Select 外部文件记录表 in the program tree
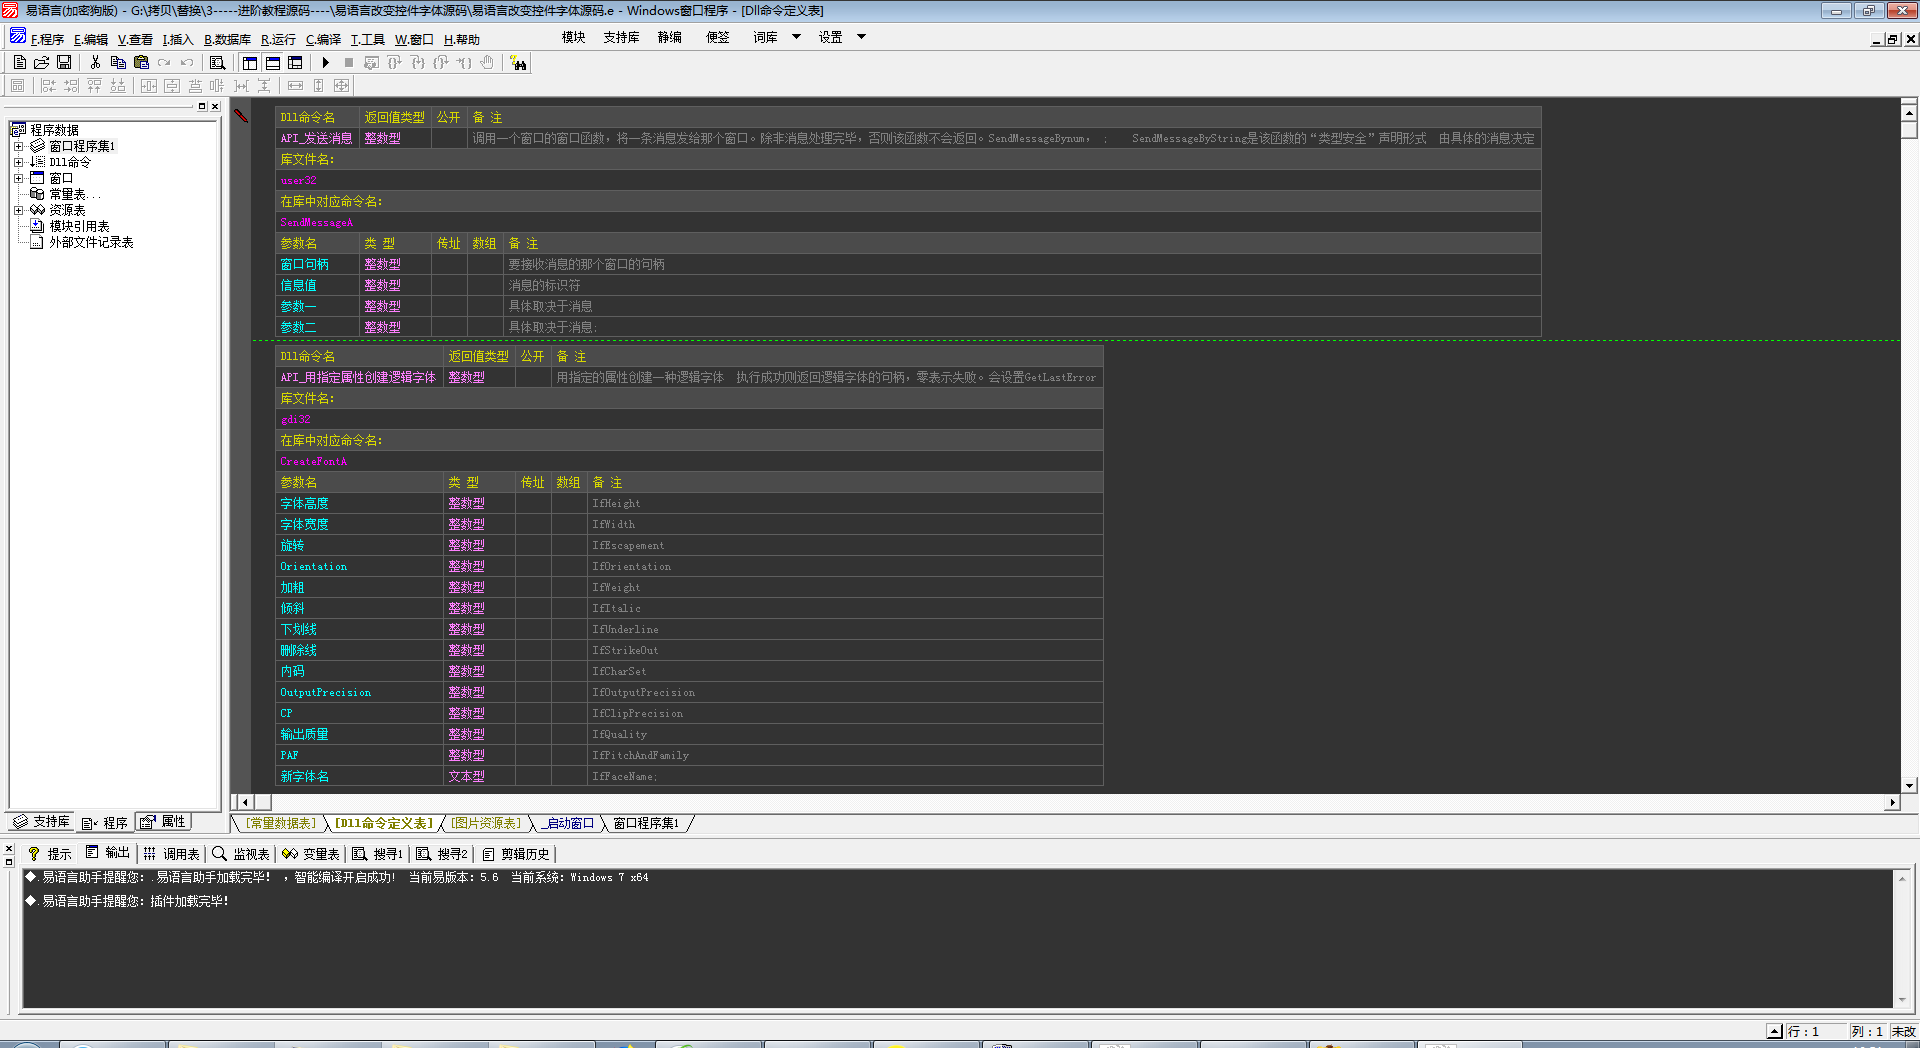This screenshot has width=1920, height=1048. pos(91,242)
